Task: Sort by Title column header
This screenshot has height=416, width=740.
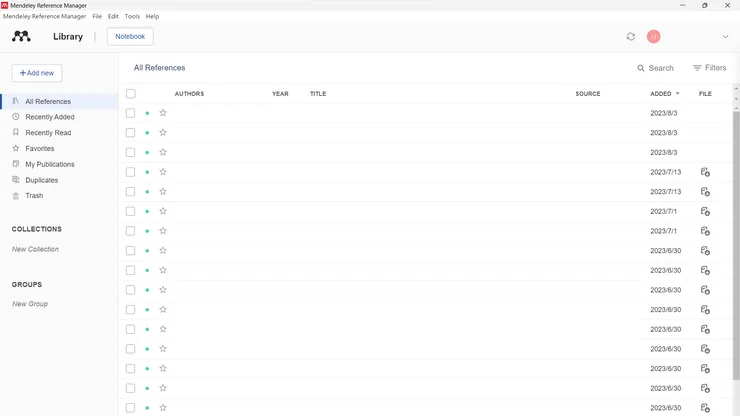Action: tap(318, 93)
